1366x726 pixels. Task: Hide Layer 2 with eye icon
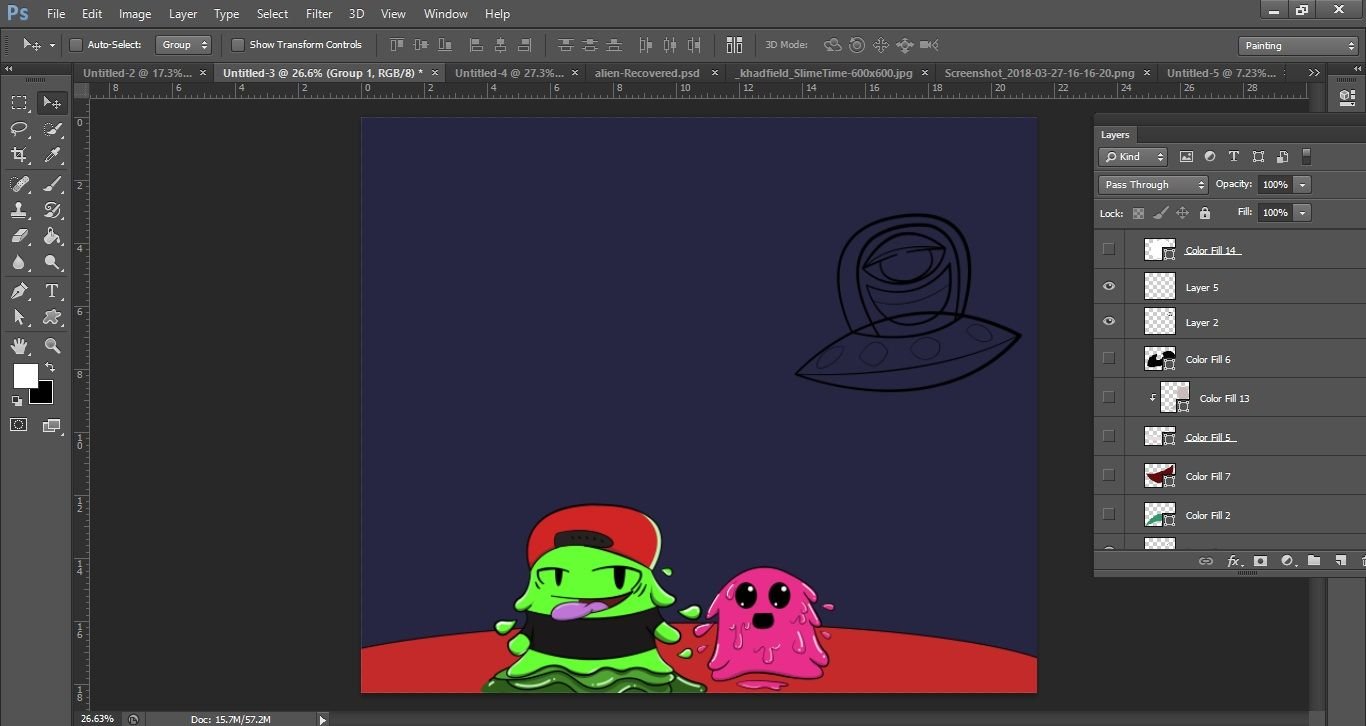pos(1108,322)
